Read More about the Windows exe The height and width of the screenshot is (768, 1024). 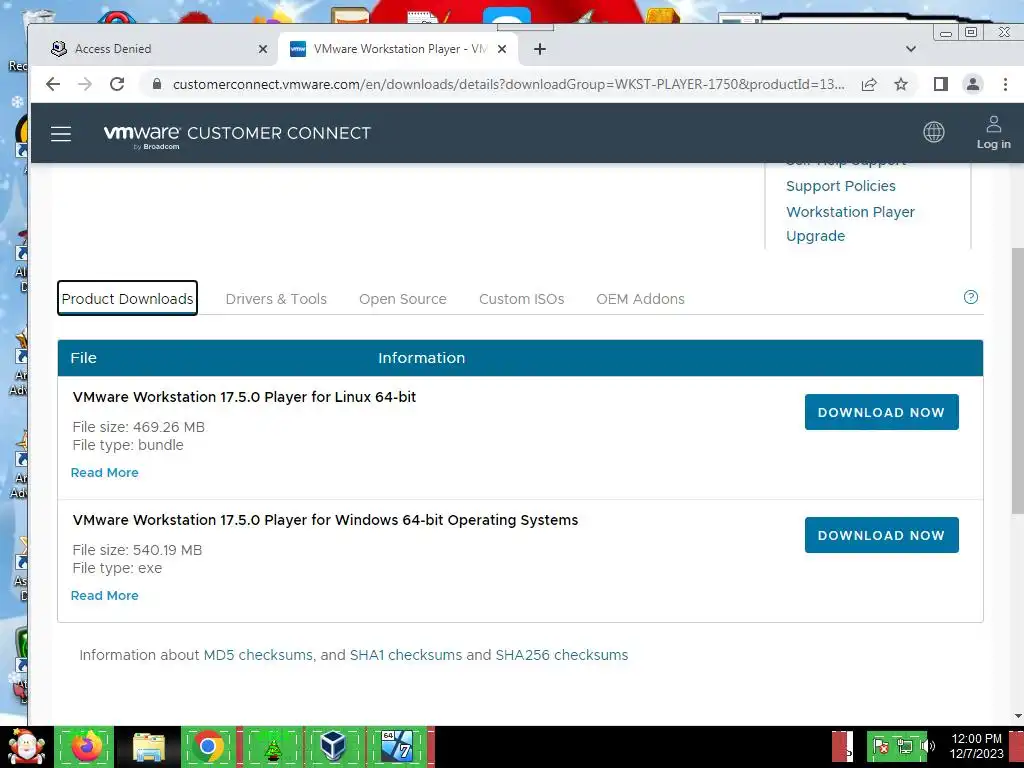[104, 596]
